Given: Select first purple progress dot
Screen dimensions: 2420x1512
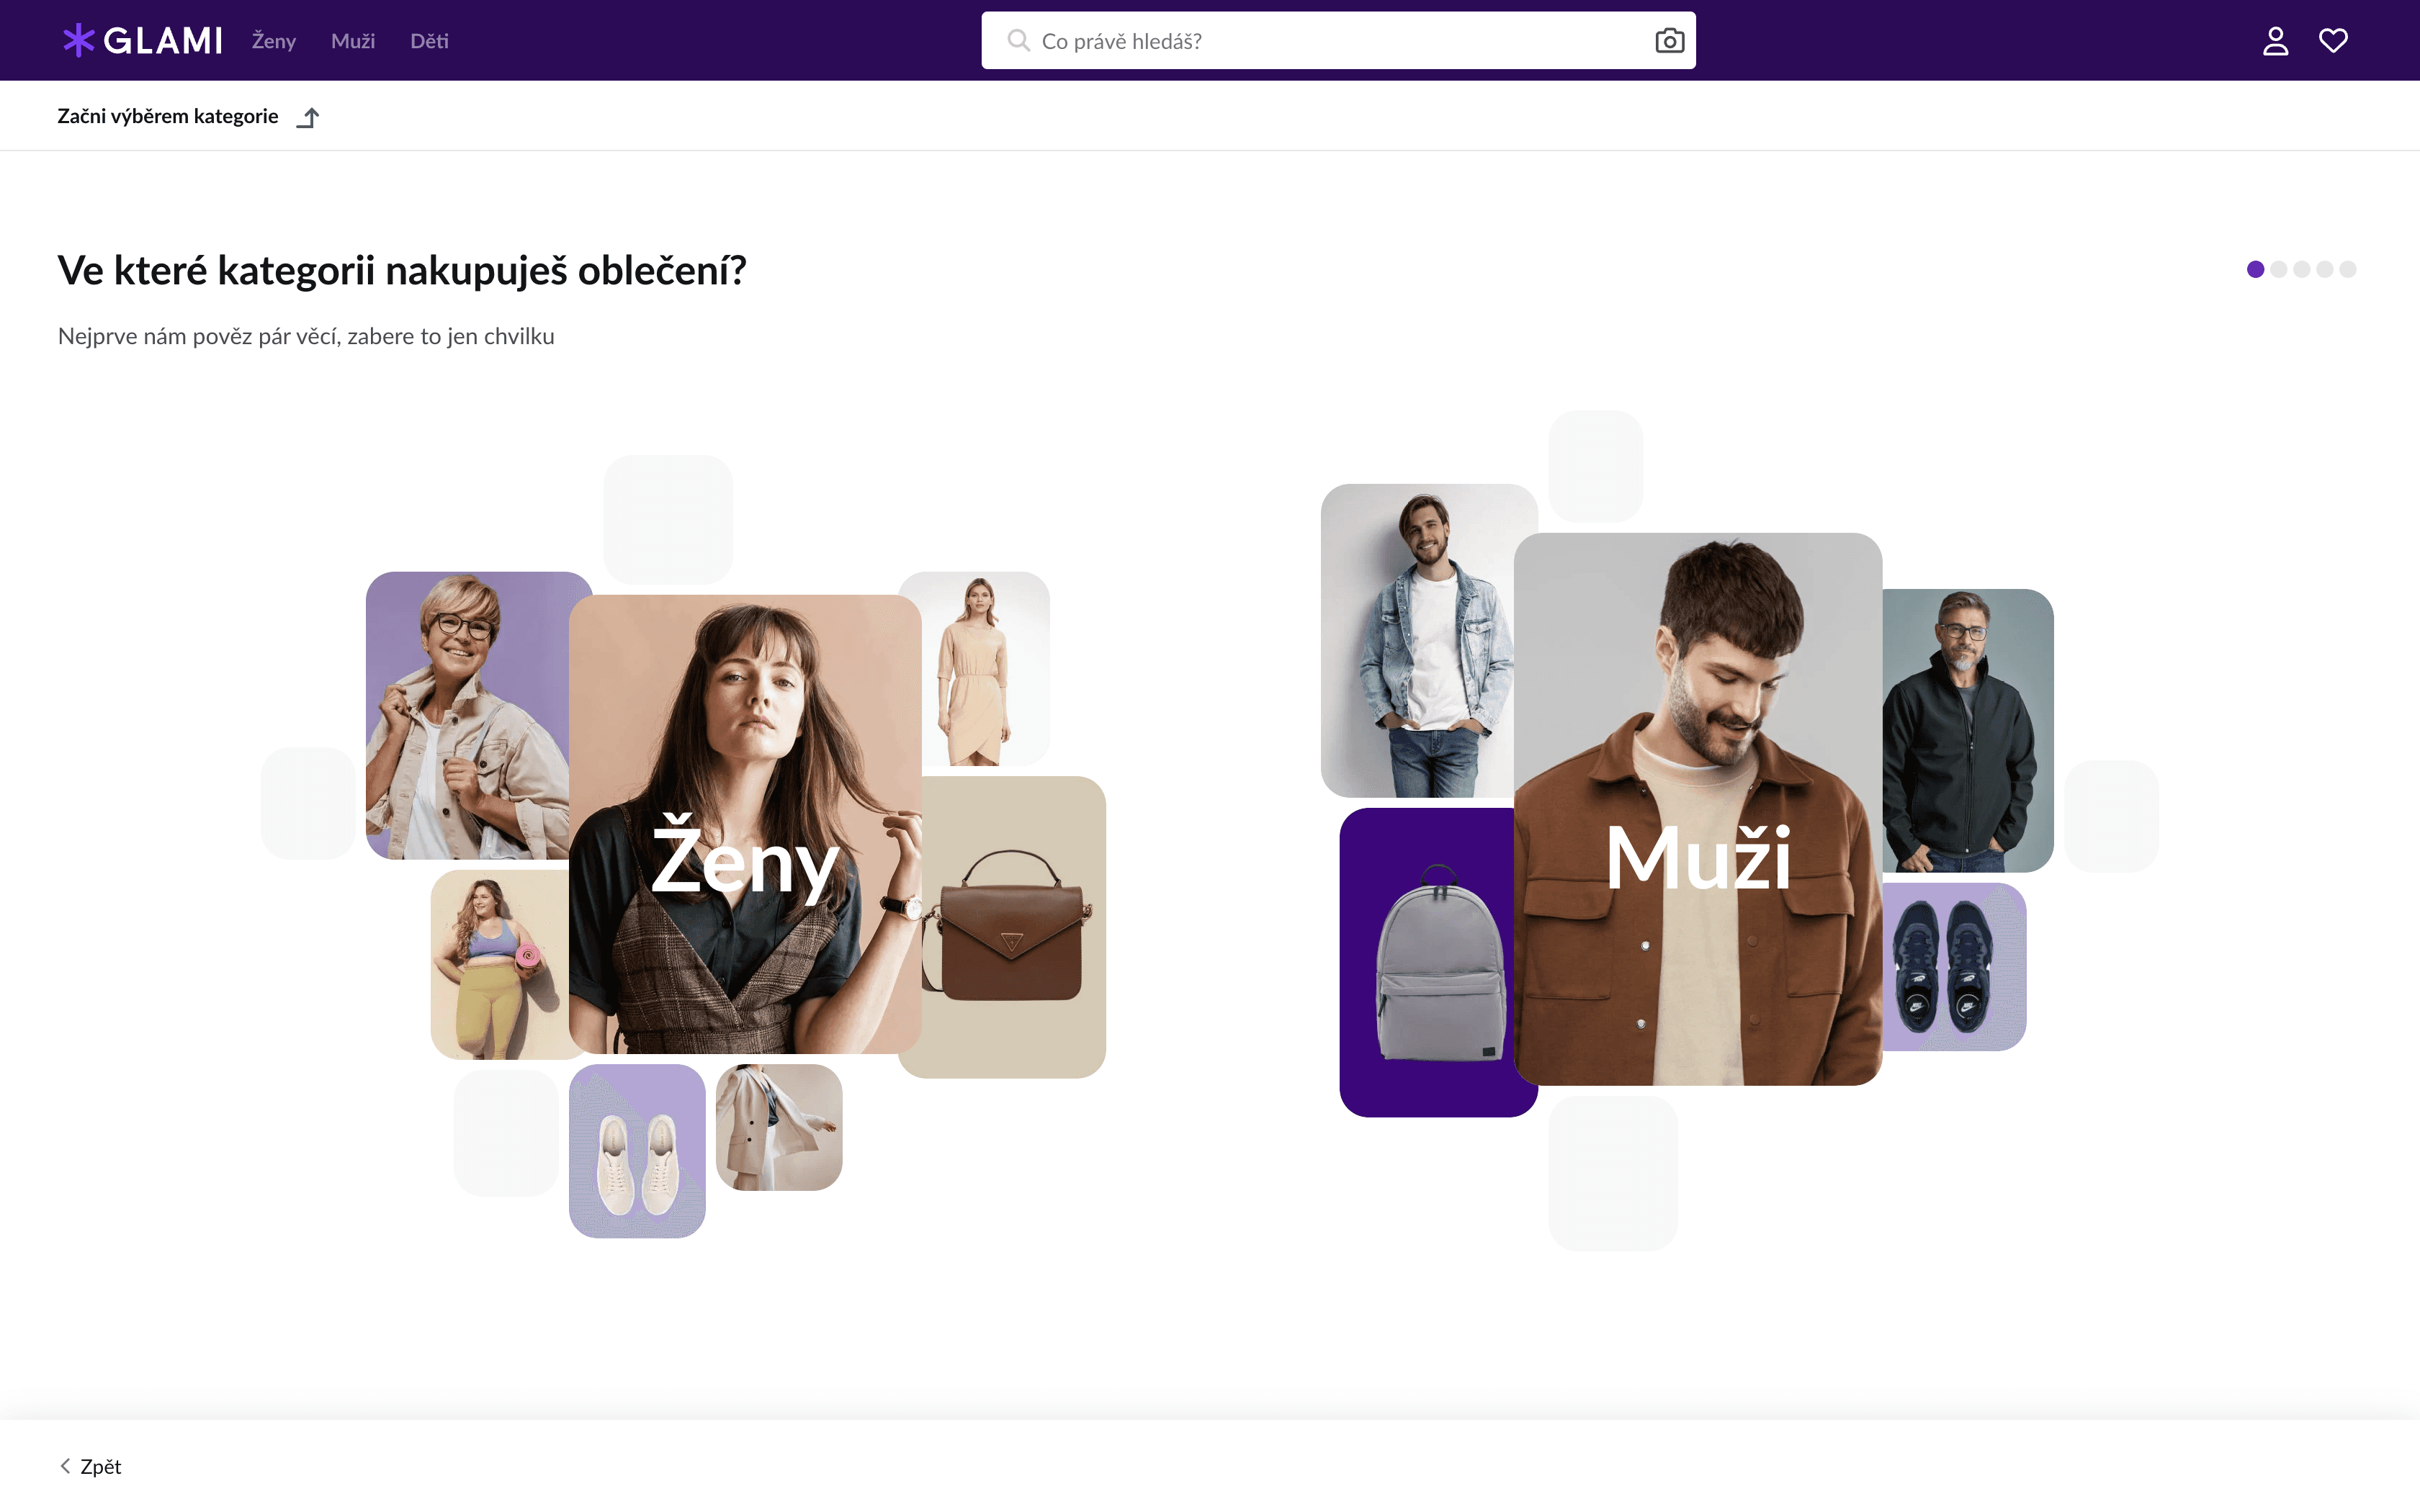Looking at the screenshot, I should 2255,269.
